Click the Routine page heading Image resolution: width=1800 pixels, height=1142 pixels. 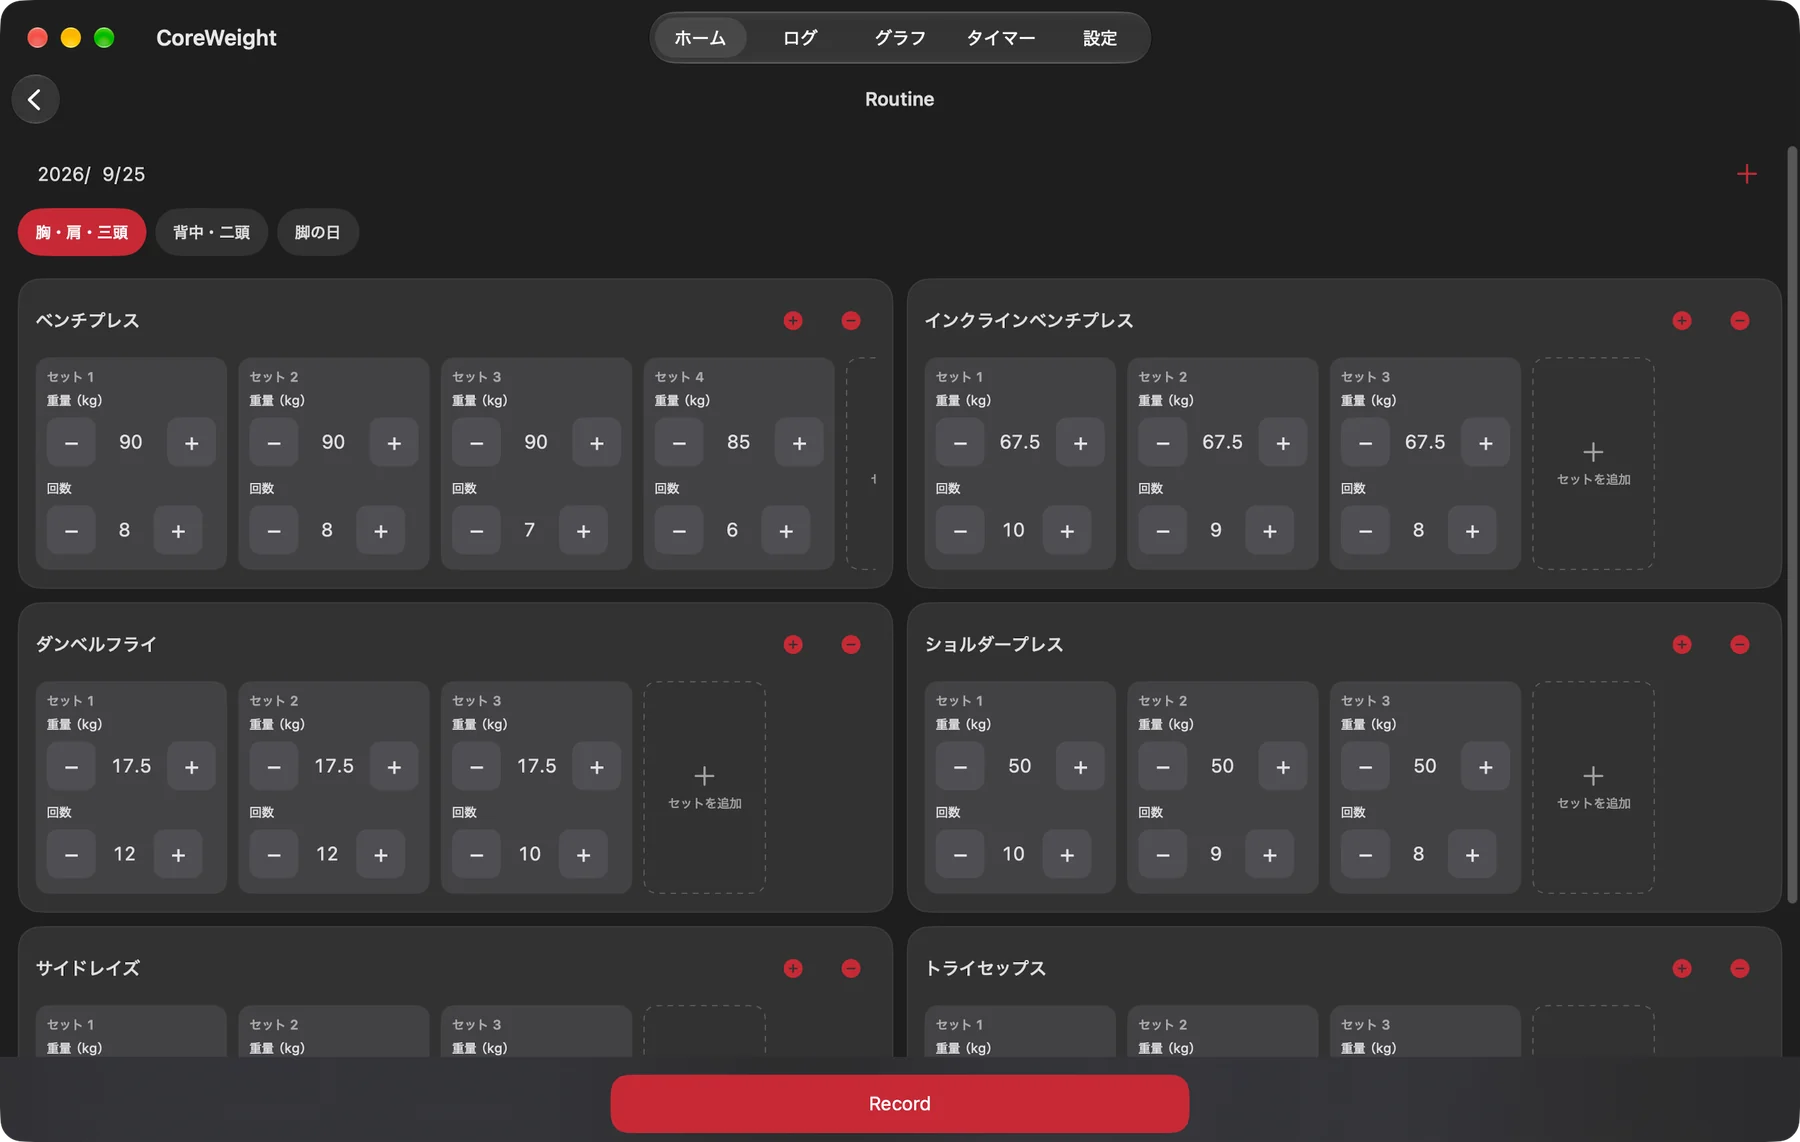click(900, 99)
